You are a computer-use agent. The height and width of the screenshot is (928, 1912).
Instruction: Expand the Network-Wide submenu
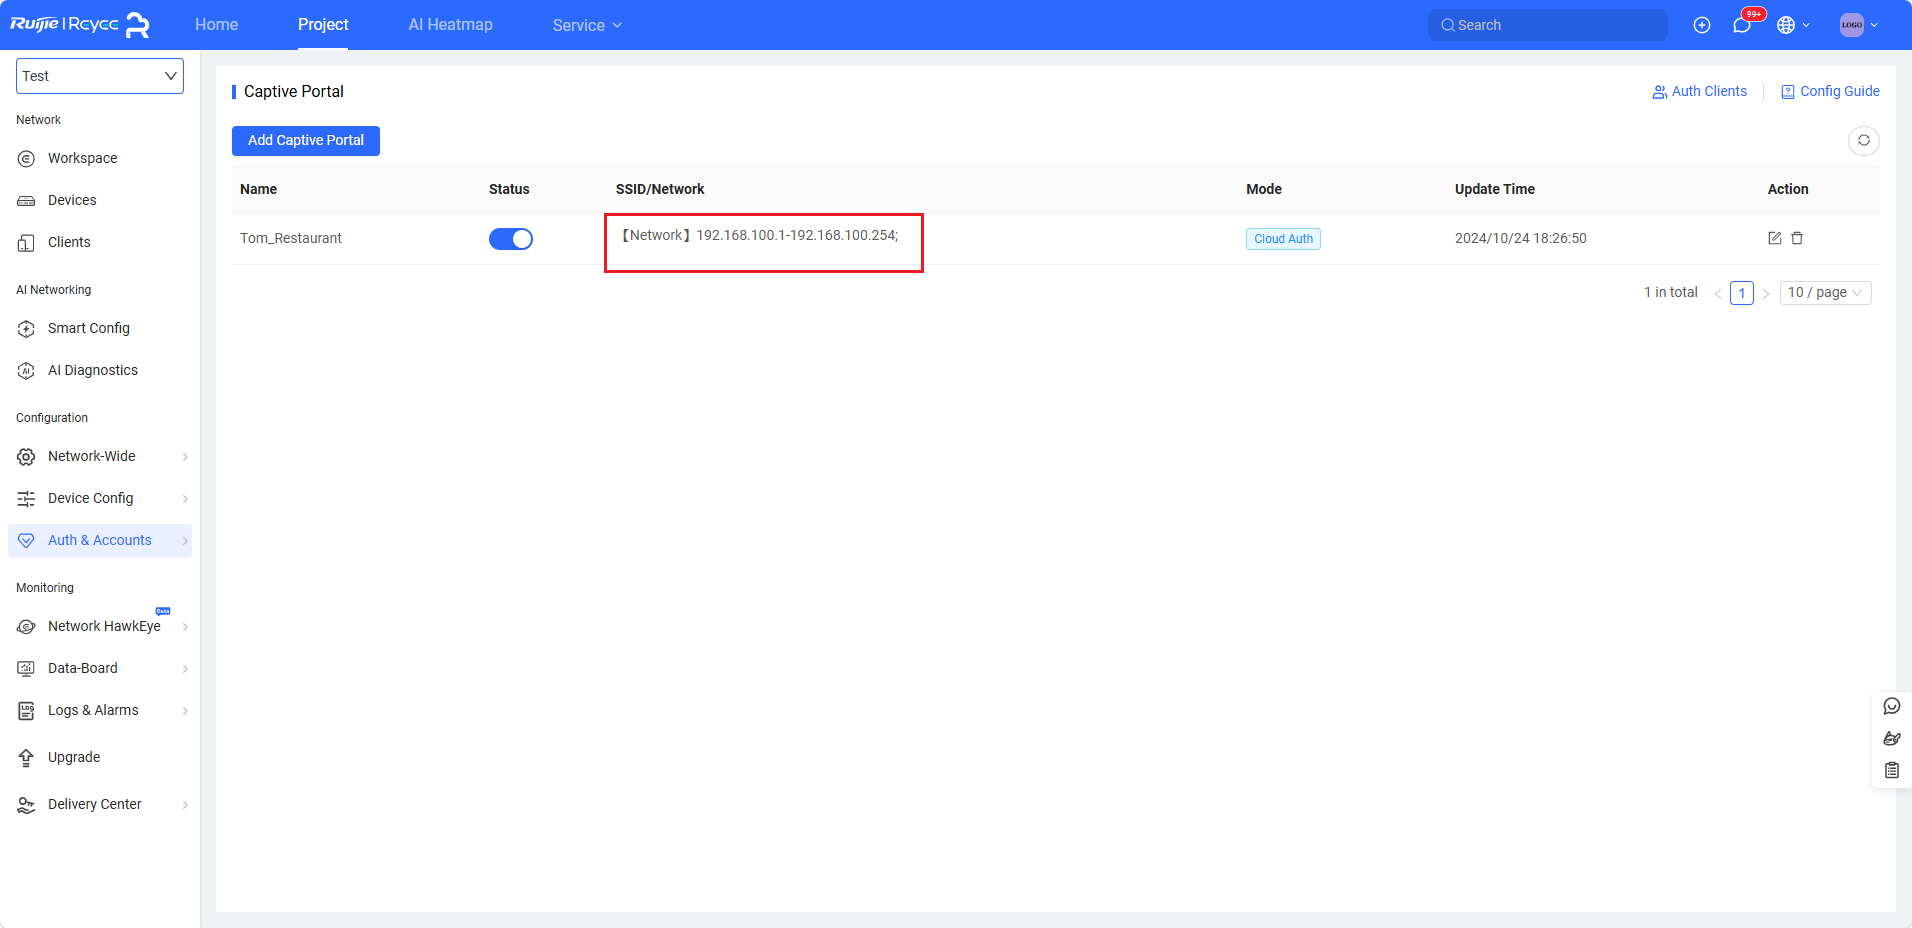click(185, 457)
